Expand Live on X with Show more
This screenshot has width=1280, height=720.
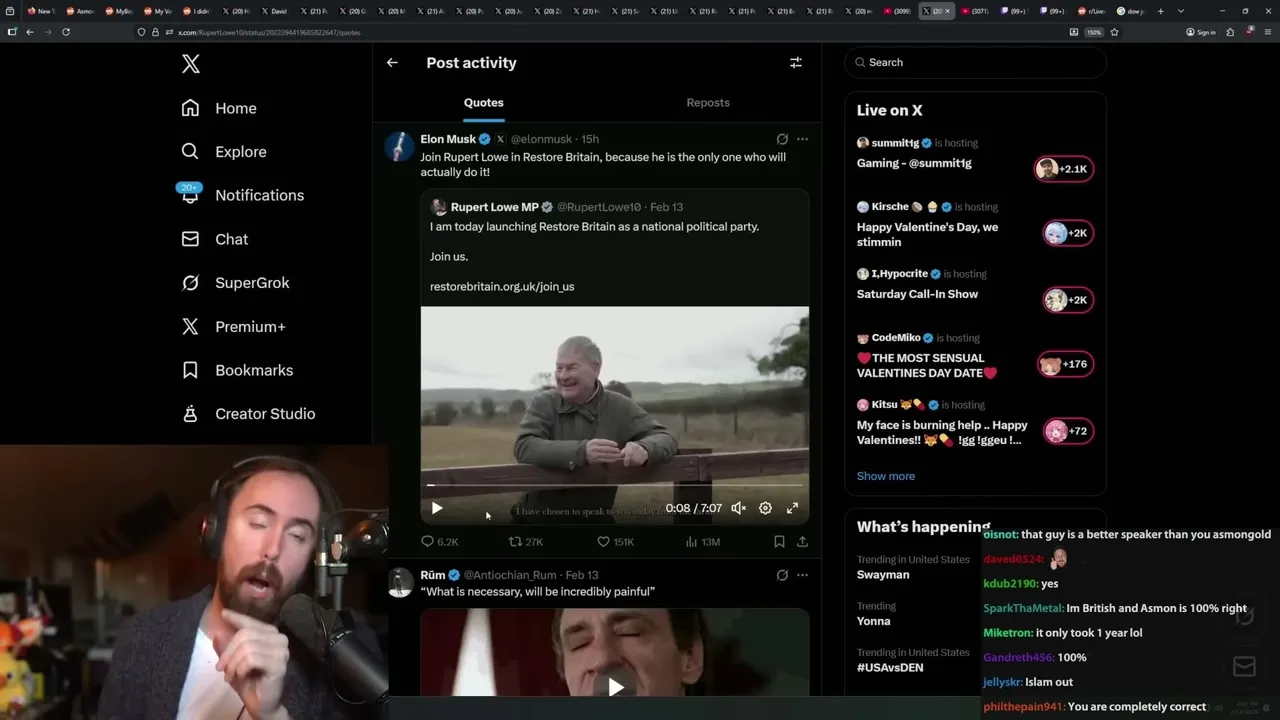886,476
